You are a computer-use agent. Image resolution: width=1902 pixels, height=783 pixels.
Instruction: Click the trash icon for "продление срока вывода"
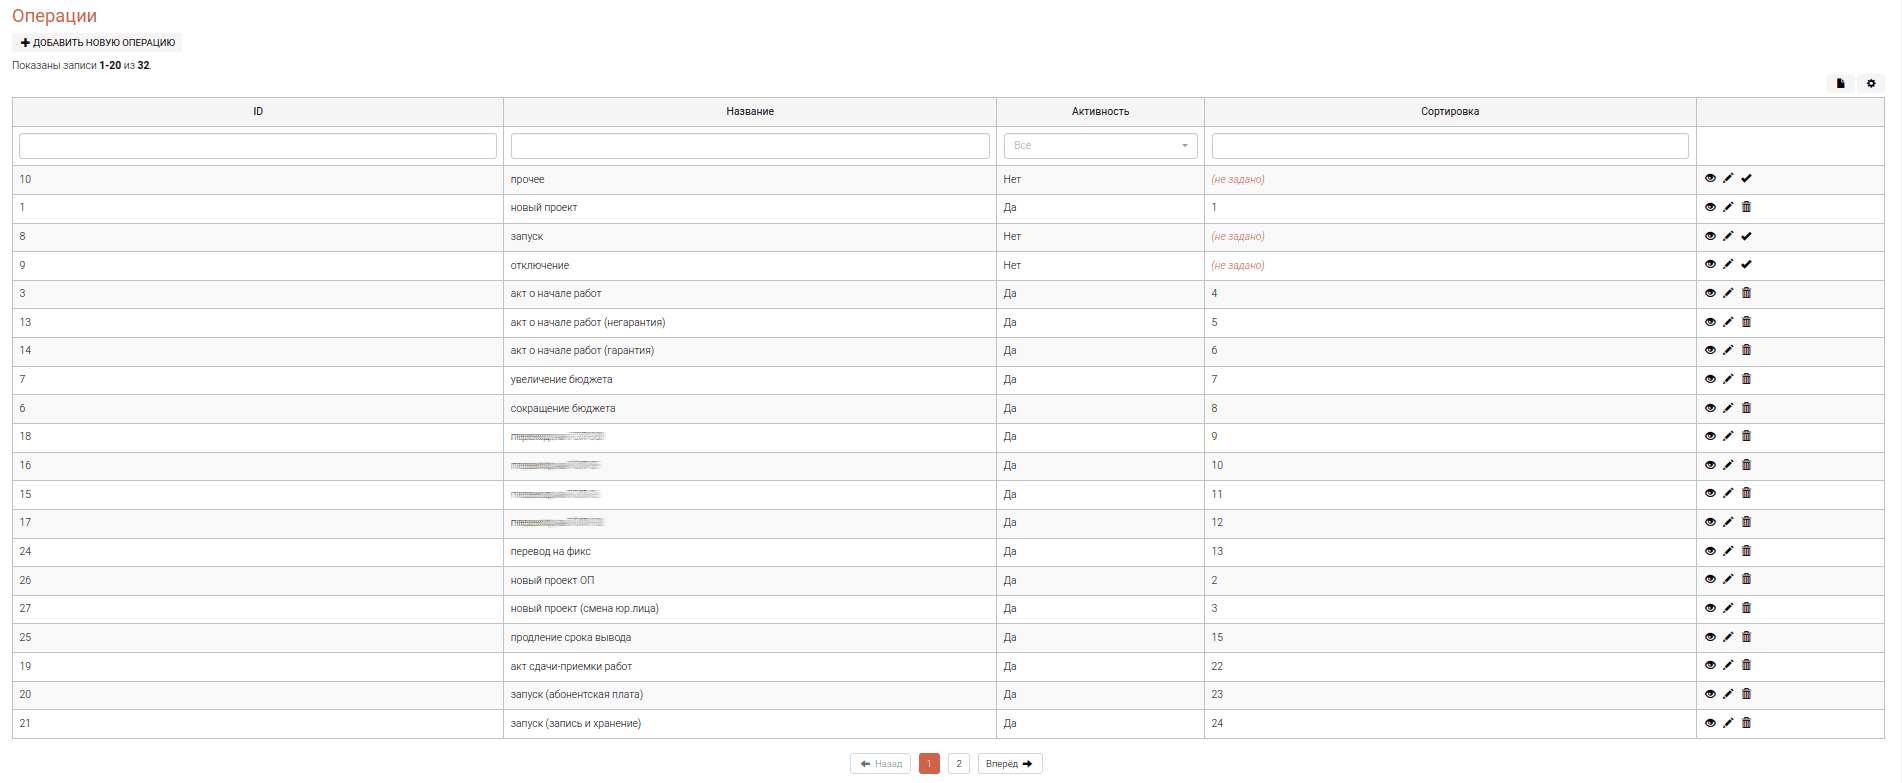tap(1746, 637)
